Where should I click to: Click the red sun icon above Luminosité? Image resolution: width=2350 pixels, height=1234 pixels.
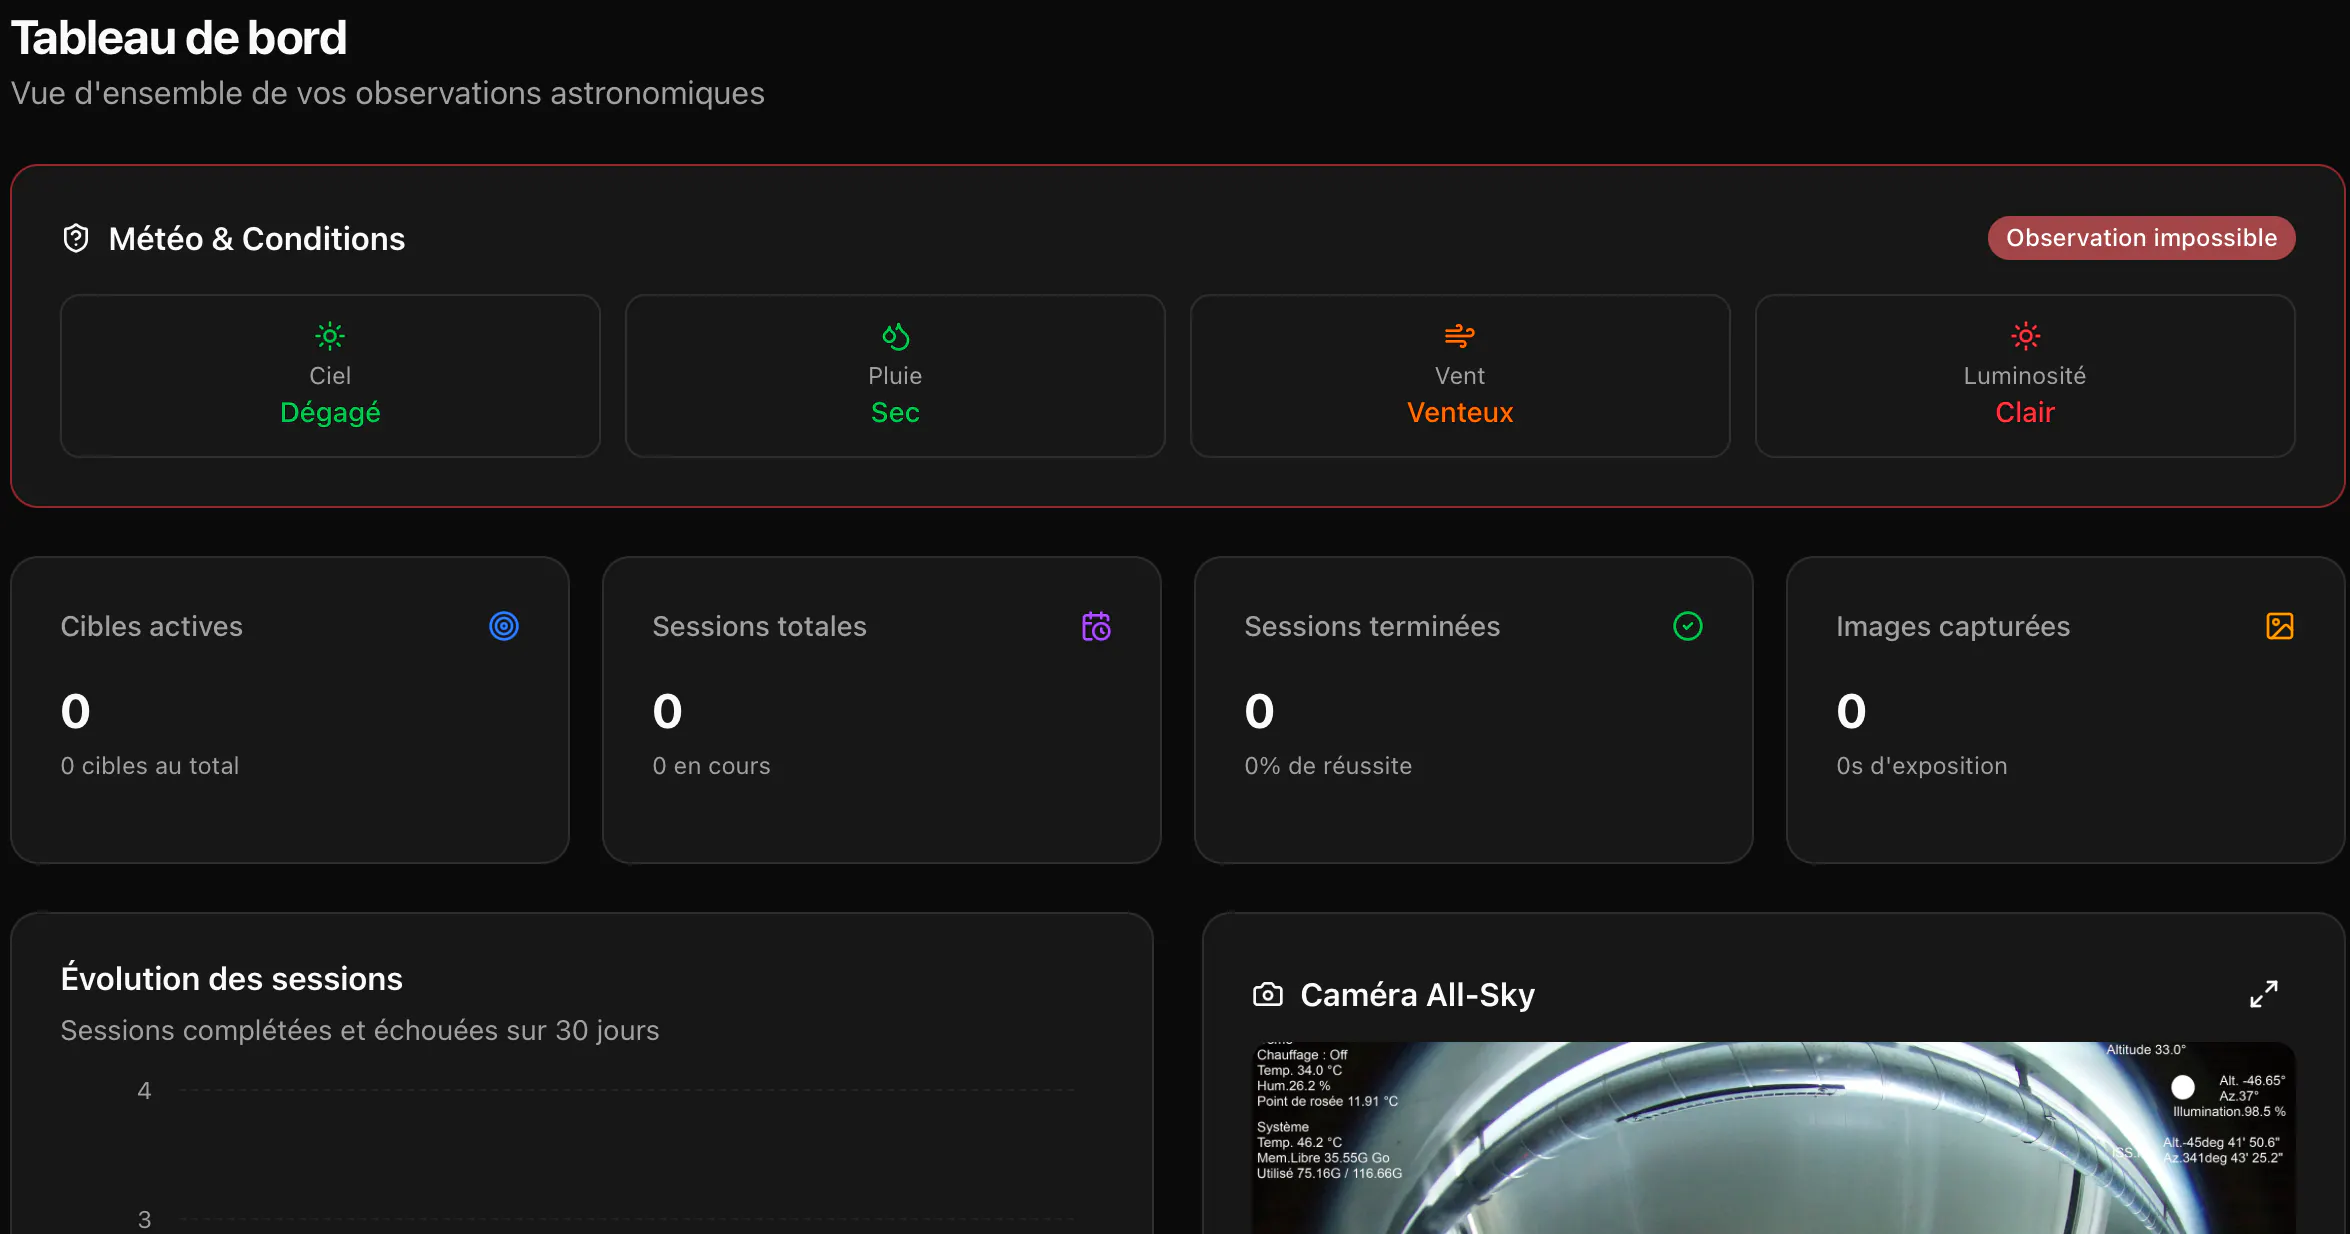[2025, 336]
